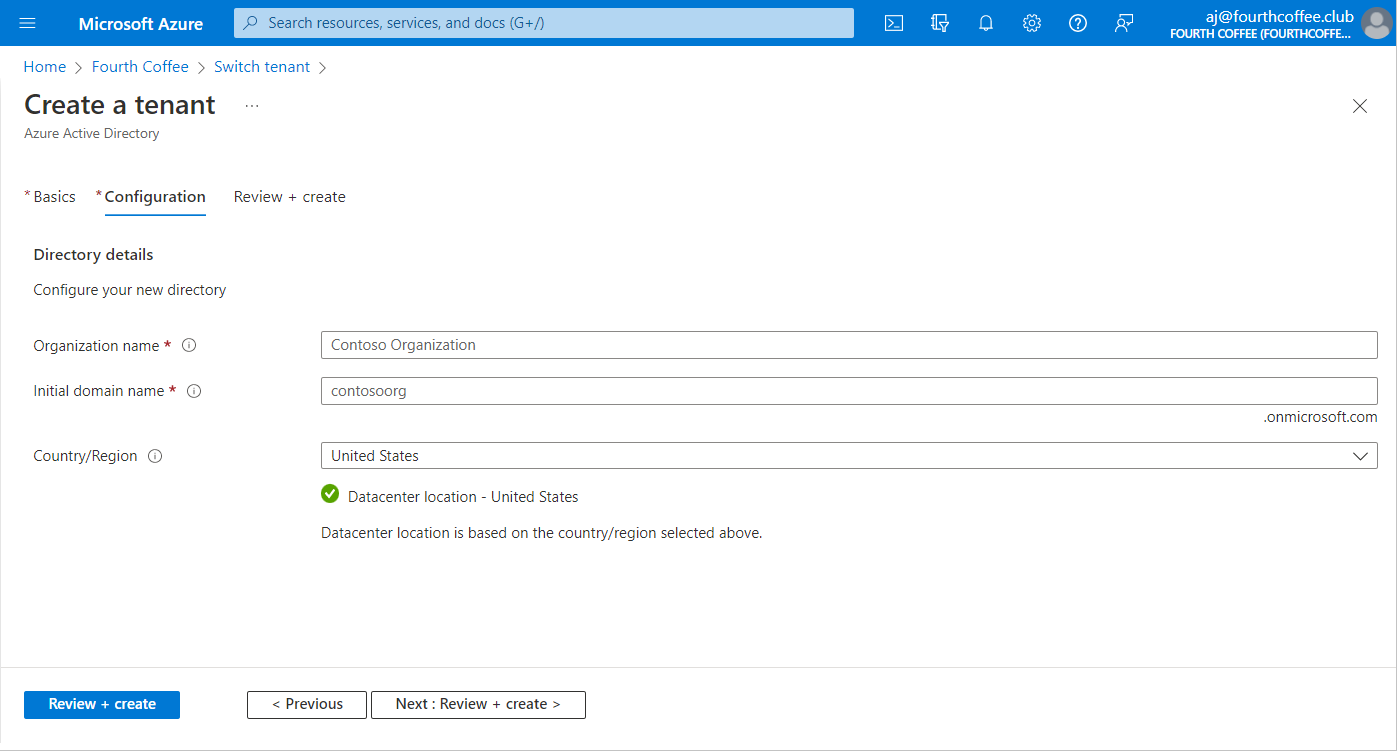1397x752 pixels.
Task: Show the notifications bell
Action: click(986, 23)
